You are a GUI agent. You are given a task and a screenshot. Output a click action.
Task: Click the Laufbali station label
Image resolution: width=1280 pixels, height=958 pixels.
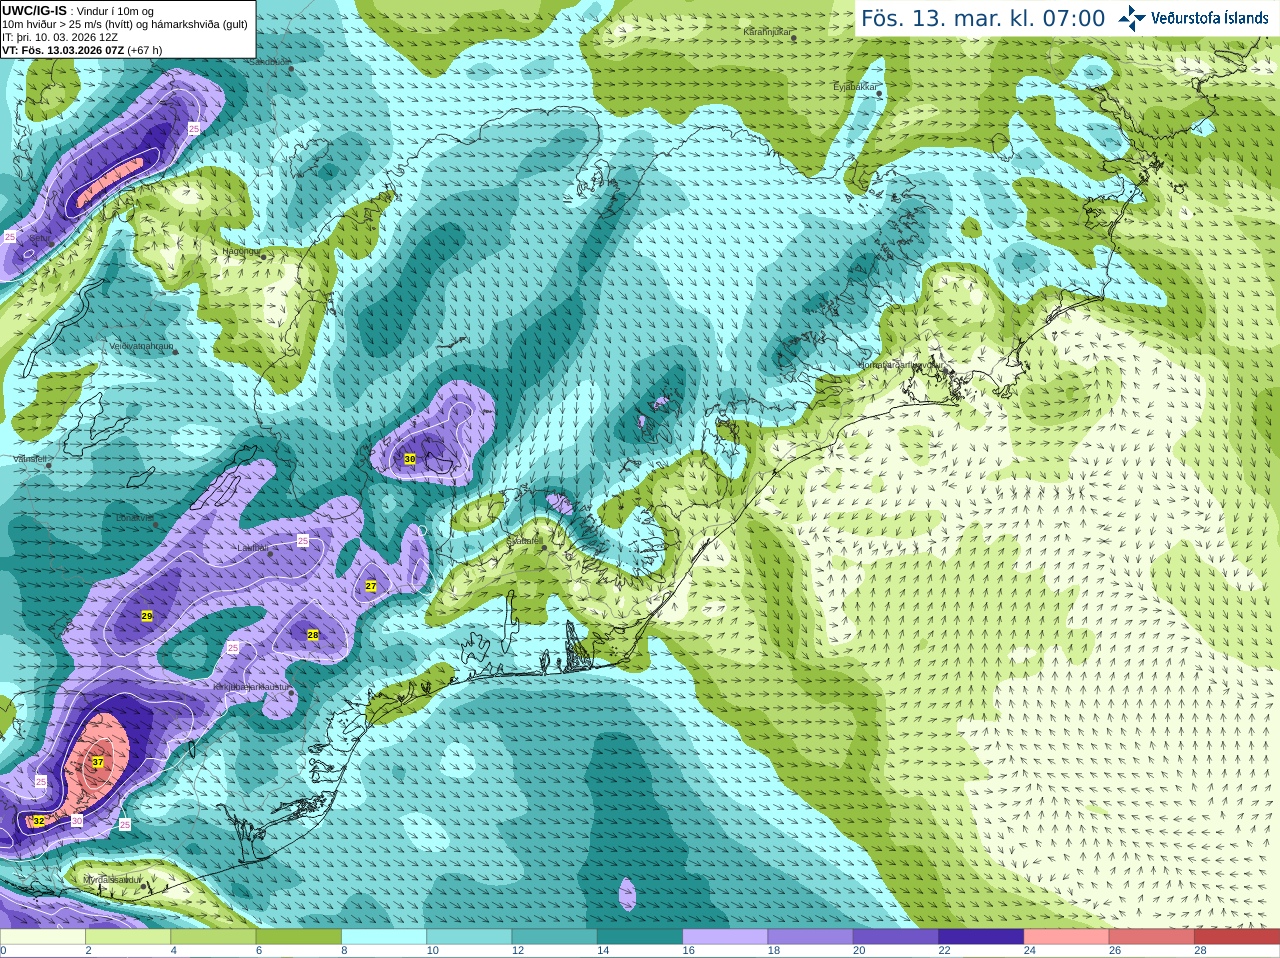tap(252, 548)
